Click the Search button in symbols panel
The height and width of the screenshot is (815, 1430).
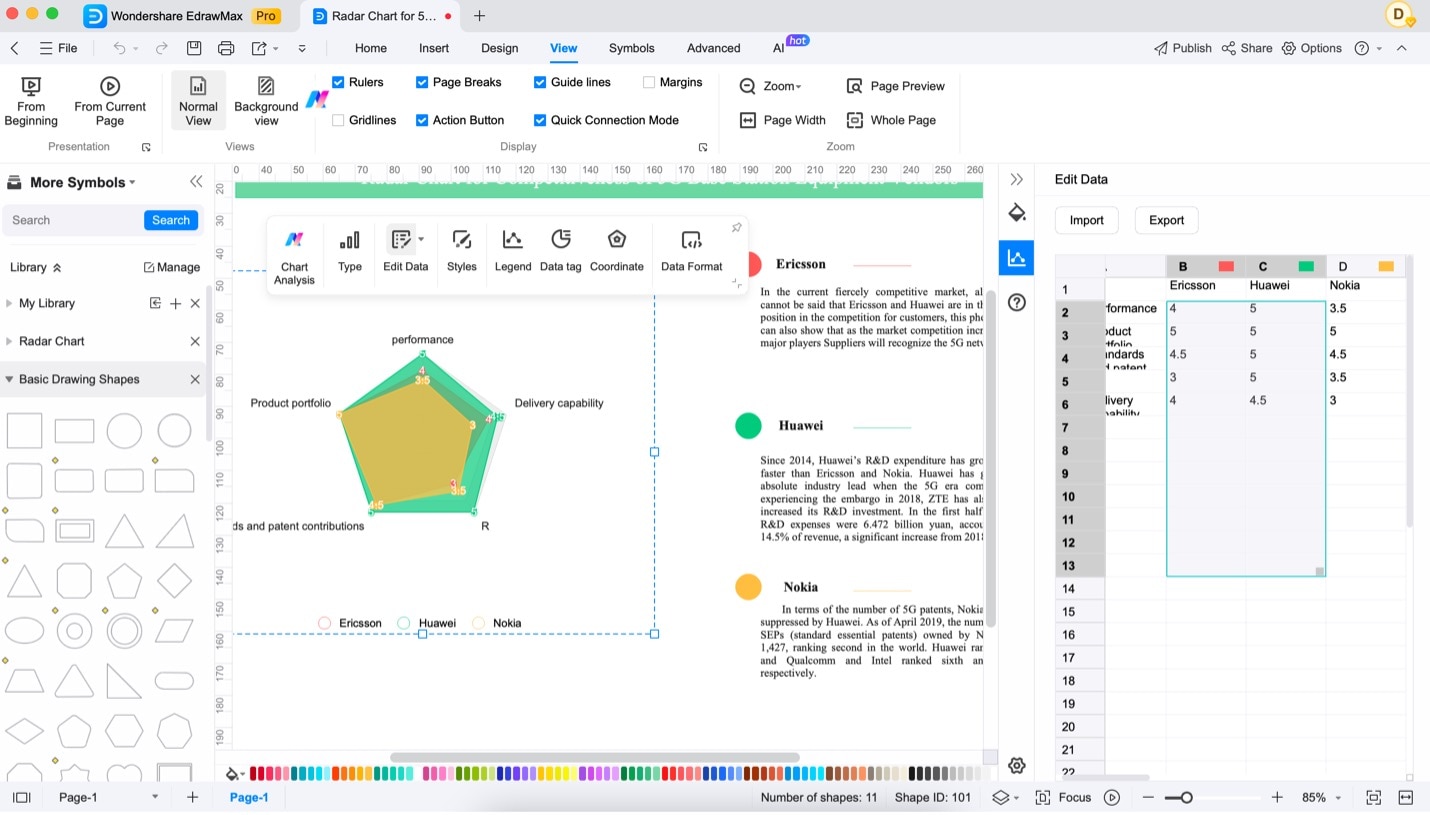tap(171, 220)
